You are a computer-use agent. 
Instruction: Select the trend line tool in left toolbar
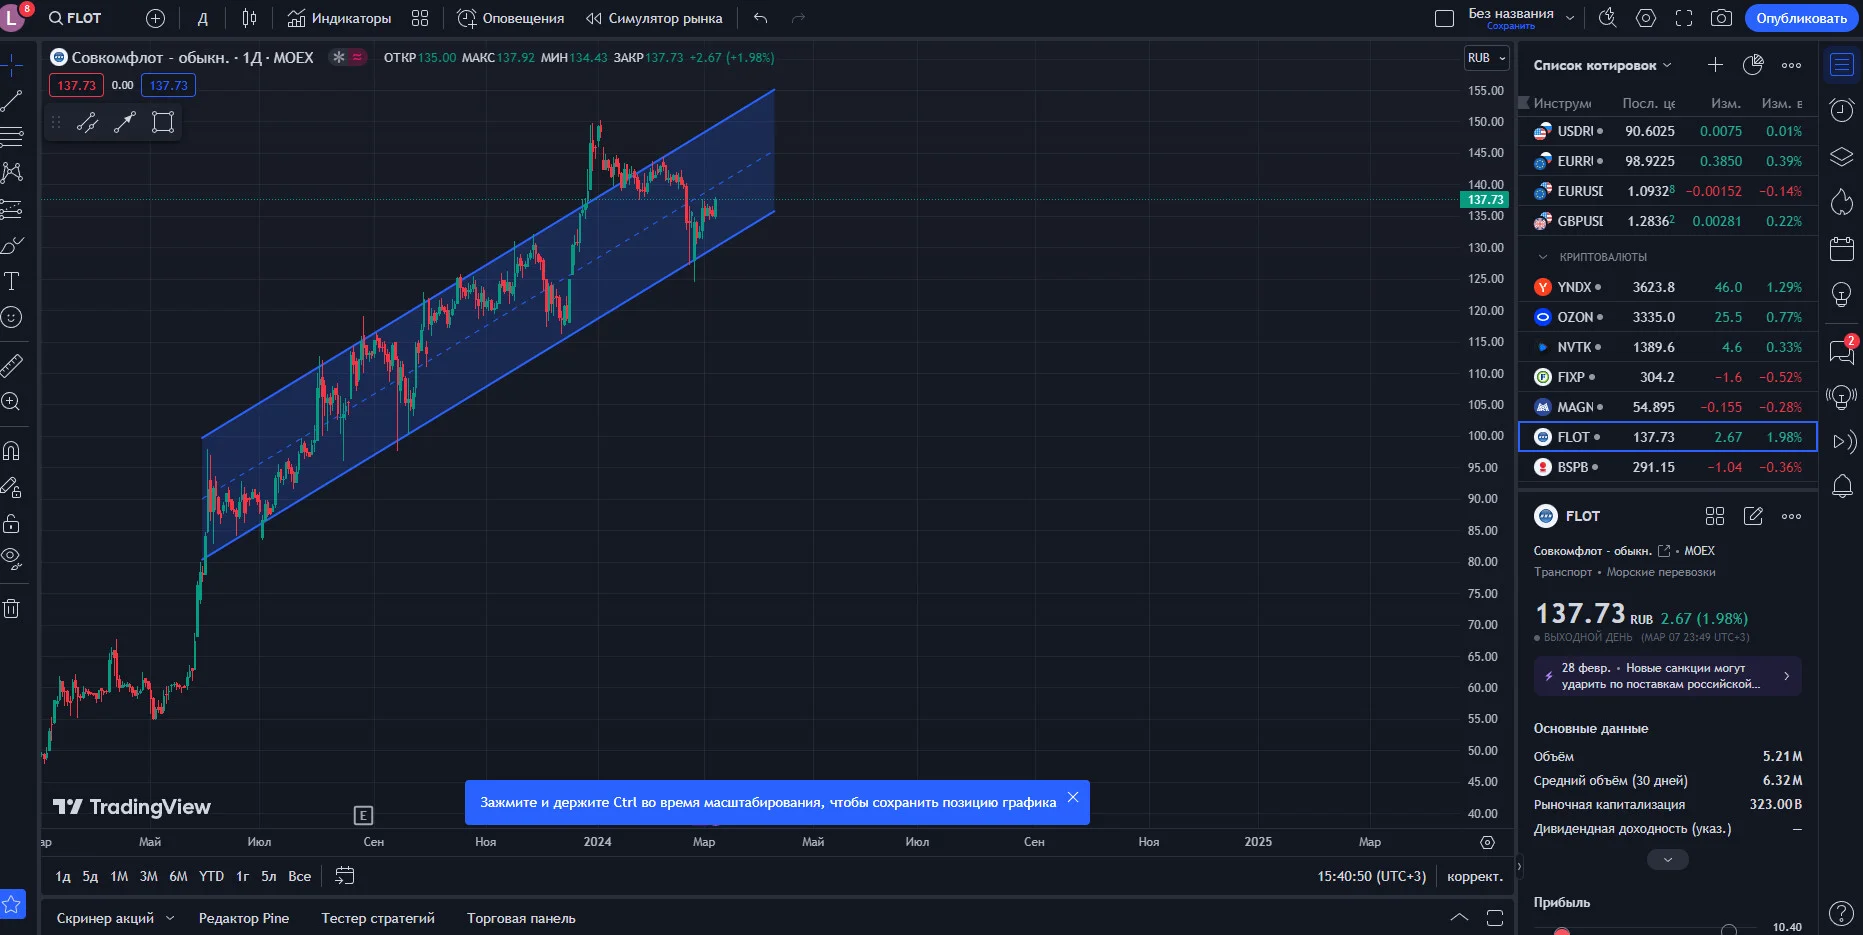click(x=12, y=101)
